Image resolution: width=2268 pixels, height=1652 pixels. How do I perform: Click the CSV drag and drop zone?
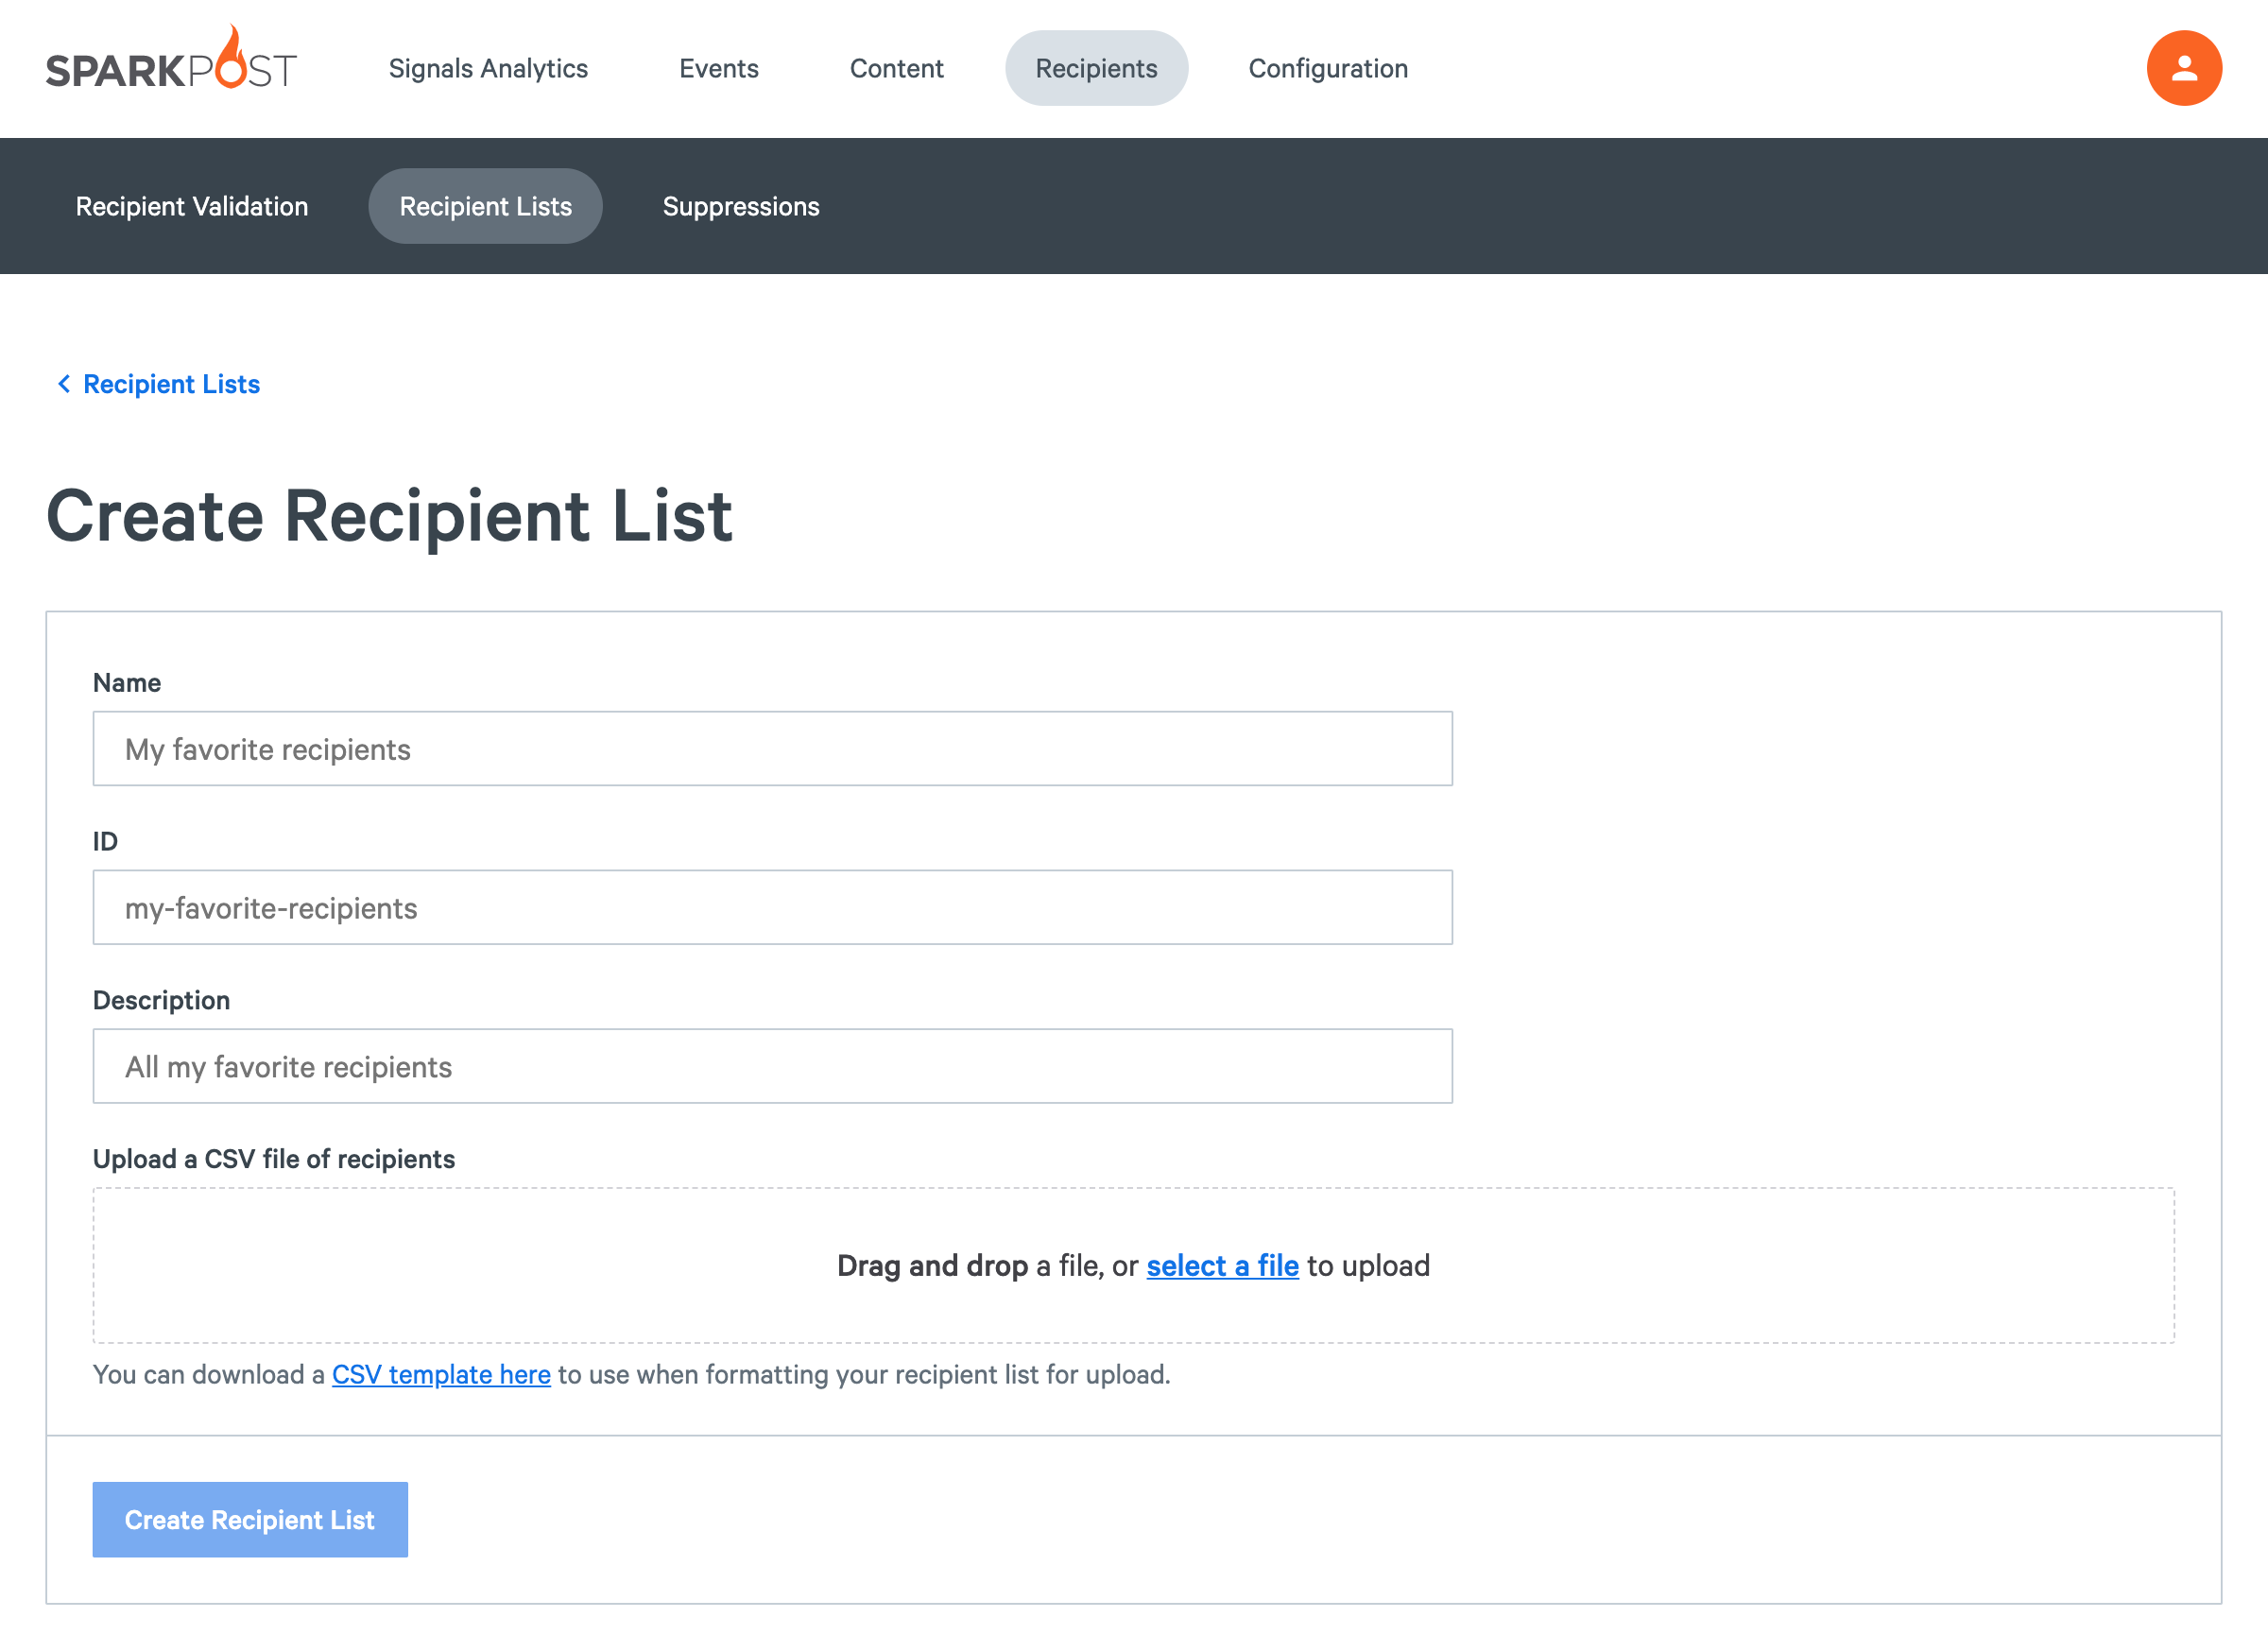[1133, 1266]
